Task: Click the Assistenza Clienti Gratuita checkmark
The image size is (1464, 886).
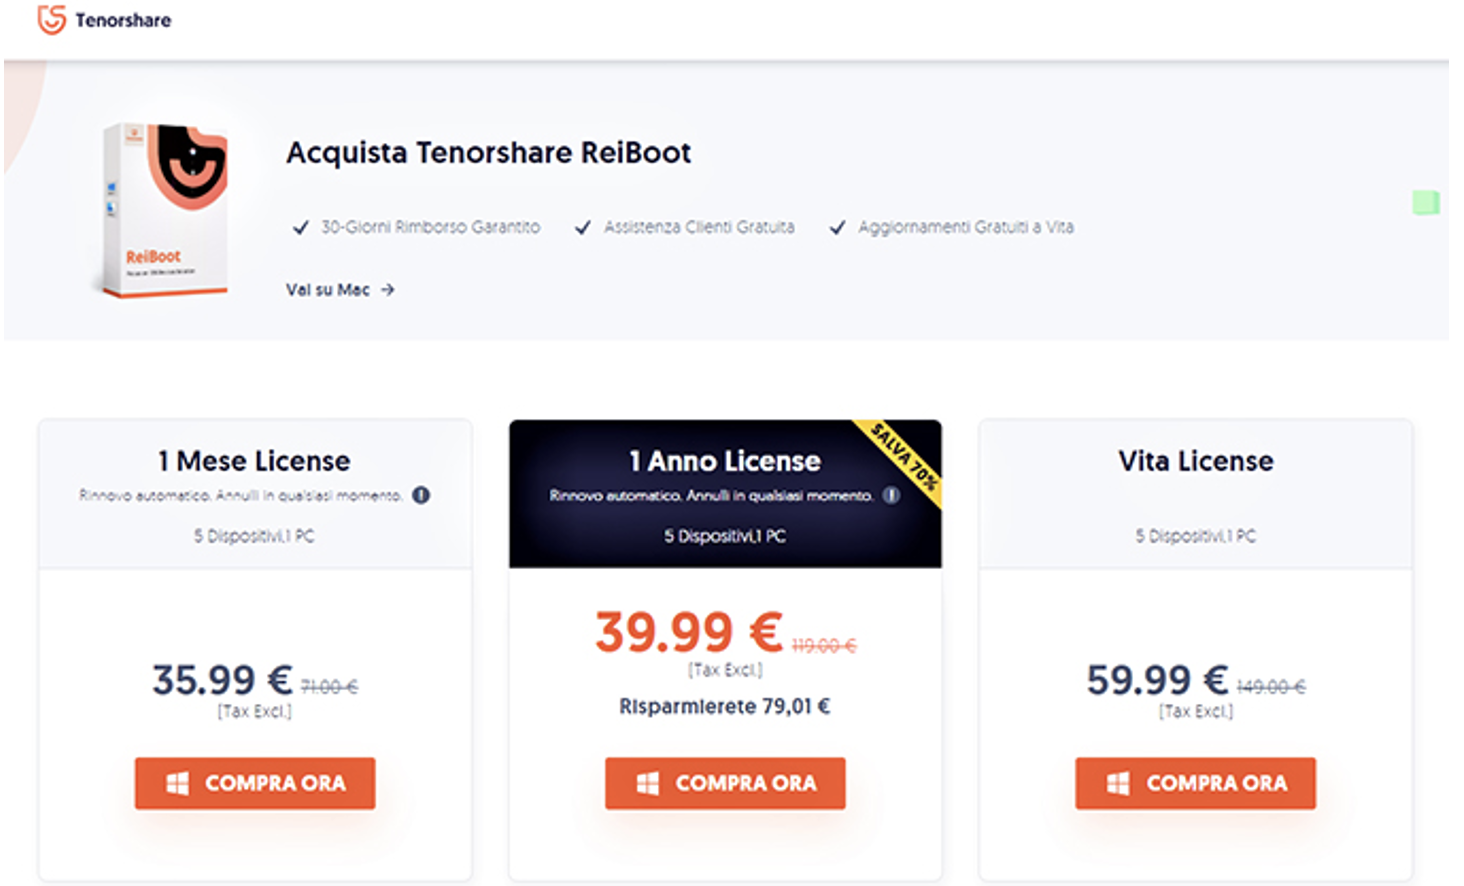Action: tap(583, 228)
